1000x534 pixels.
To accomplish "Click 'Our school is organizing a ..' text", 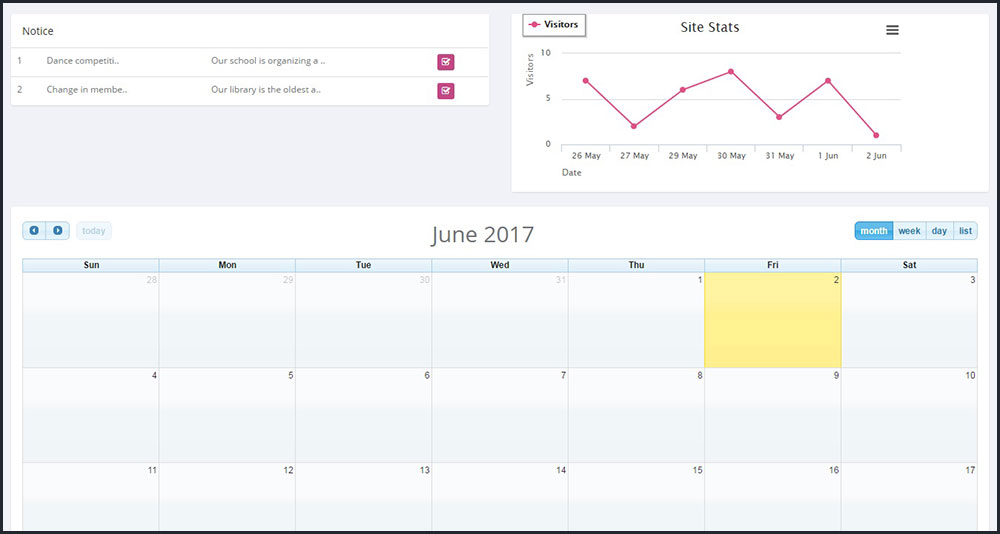I will coord(268,61).
